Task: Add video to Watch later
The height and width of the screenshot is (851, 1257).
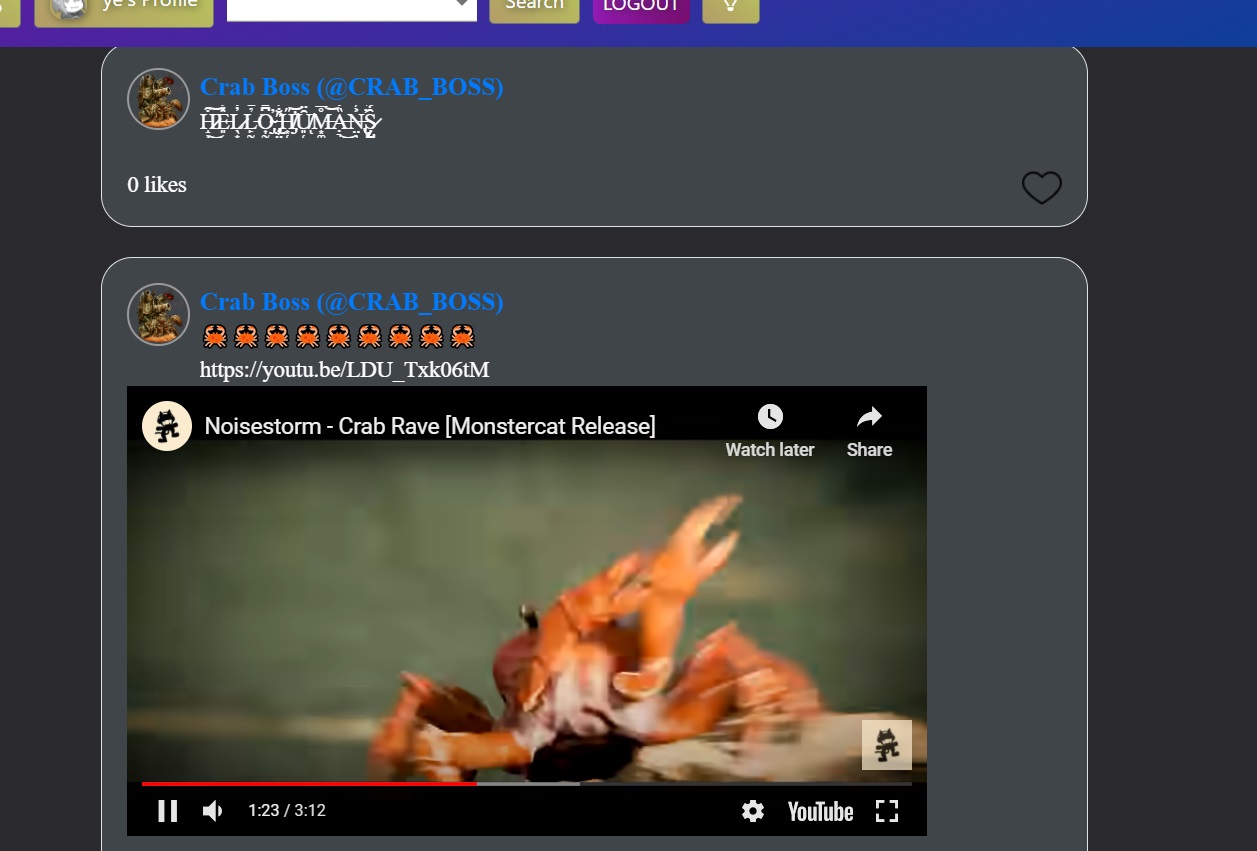Action: pyautogui.click(x=770, y=431)
